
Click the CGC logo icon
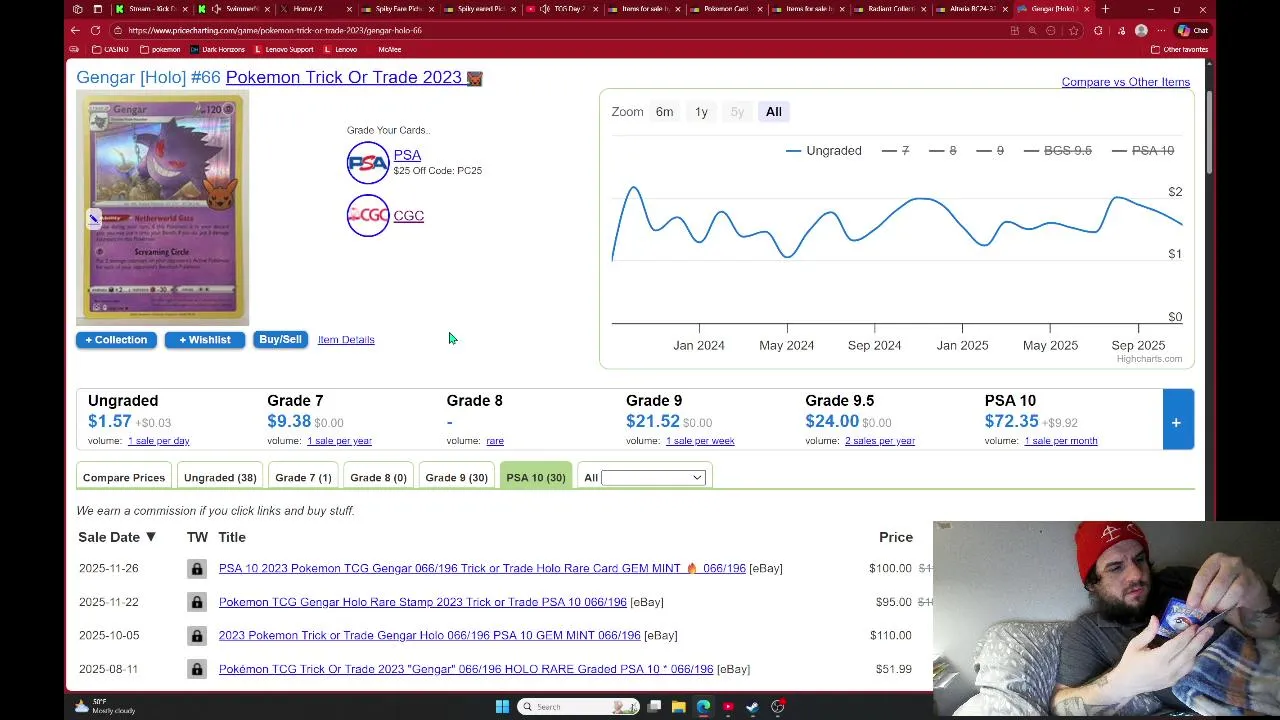click(368, 215)
